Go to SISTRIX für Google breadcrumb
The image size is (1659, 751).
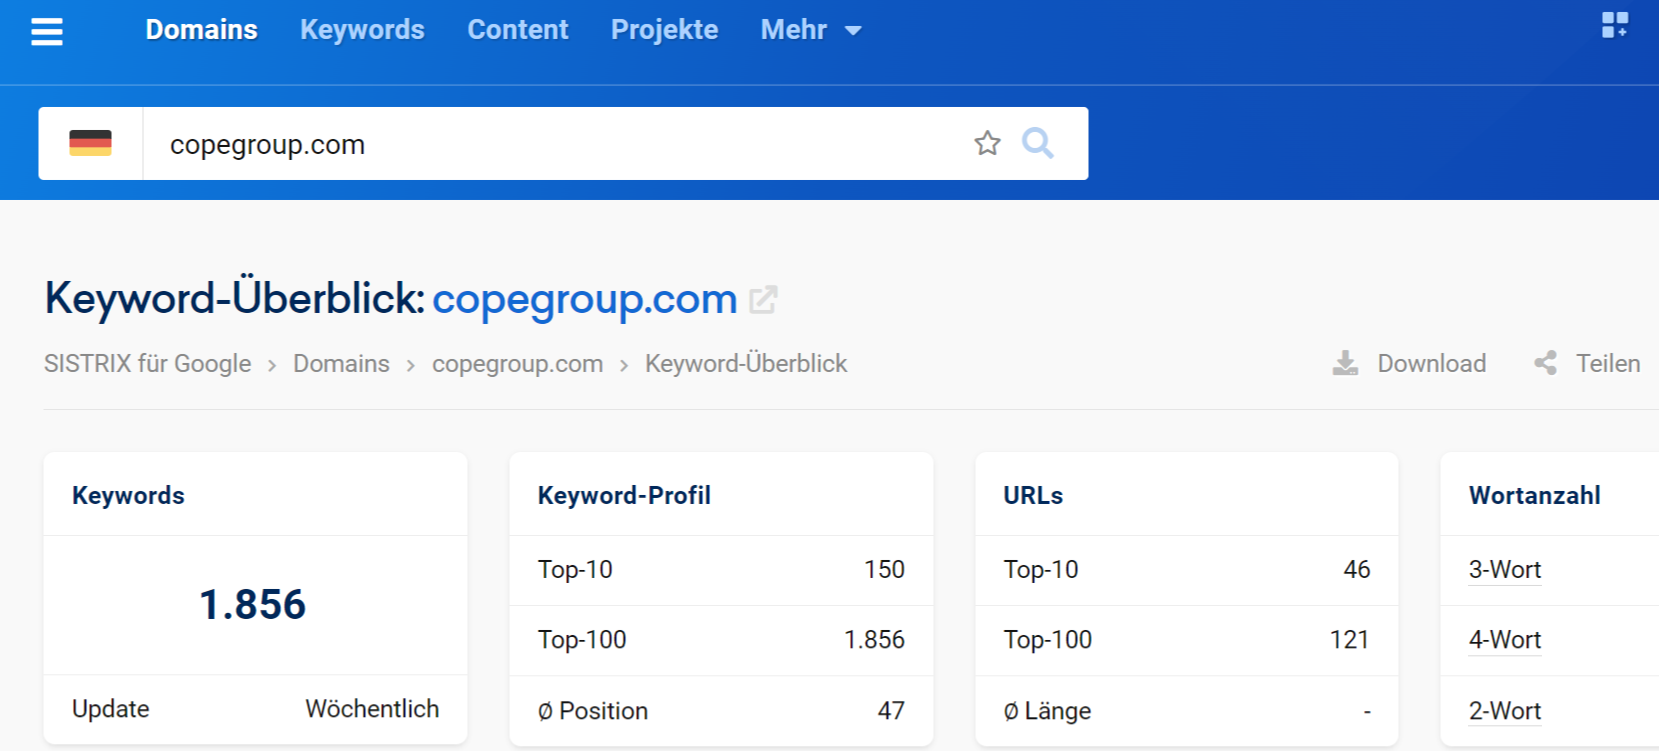click(x=148, y=363)
